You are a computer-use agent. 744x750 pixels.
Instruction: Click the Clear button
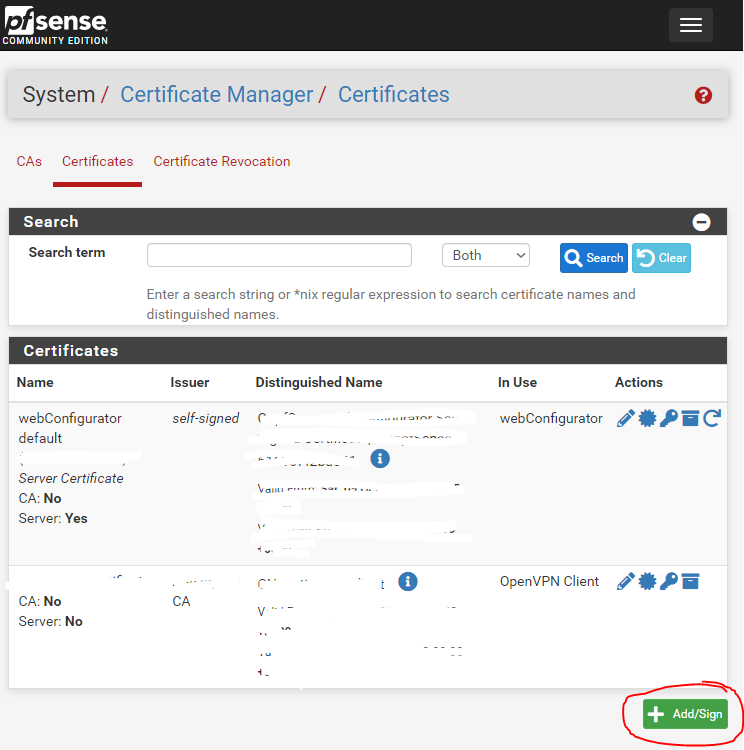[661, 258]
